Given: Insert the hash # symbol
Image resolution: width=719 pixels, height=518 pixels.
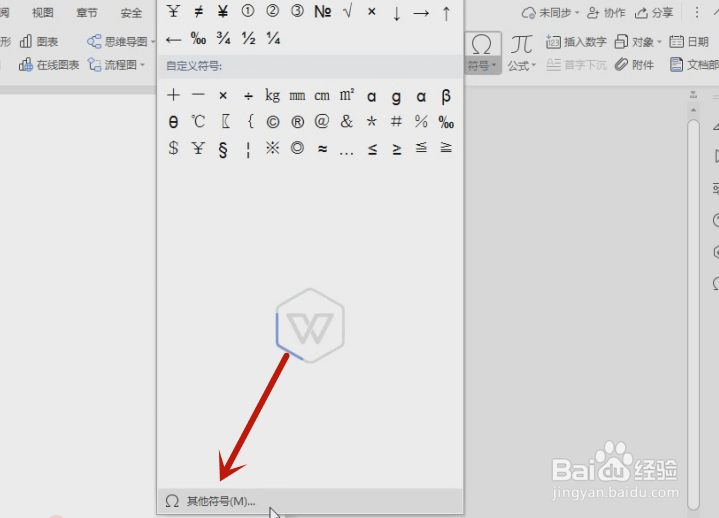Looking at the screenshot, I should [x=396, y=121].
